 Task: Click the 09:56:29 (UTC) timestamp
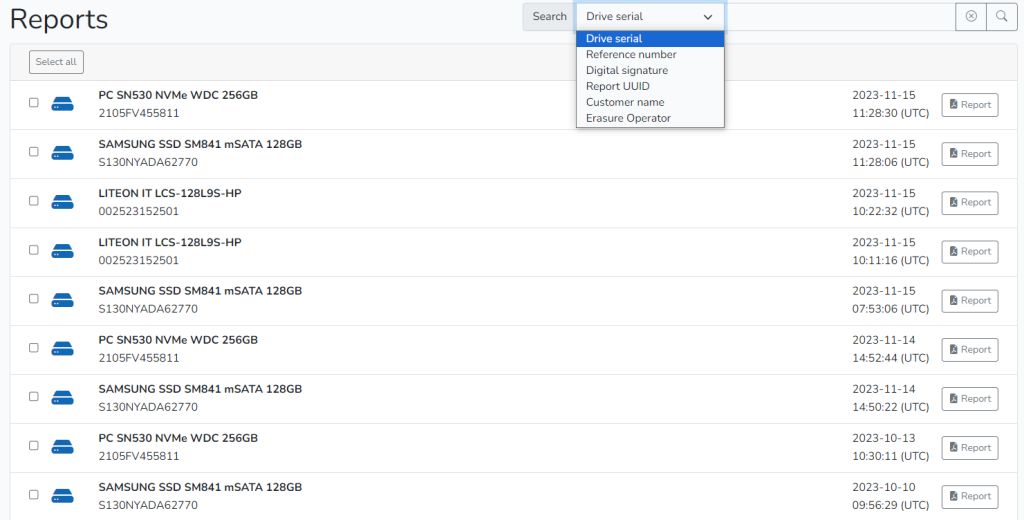point(890,505)
